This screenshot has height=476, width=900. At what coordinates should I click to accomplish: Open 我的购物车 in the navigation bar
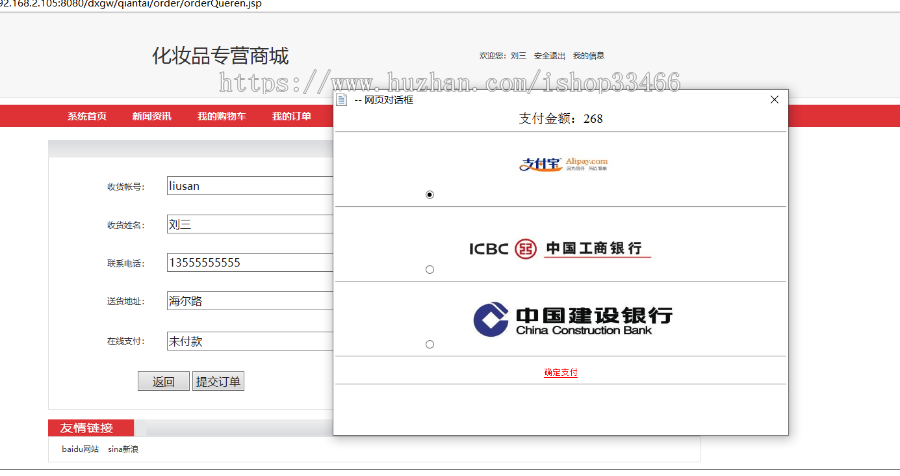(x=222, y=116)
